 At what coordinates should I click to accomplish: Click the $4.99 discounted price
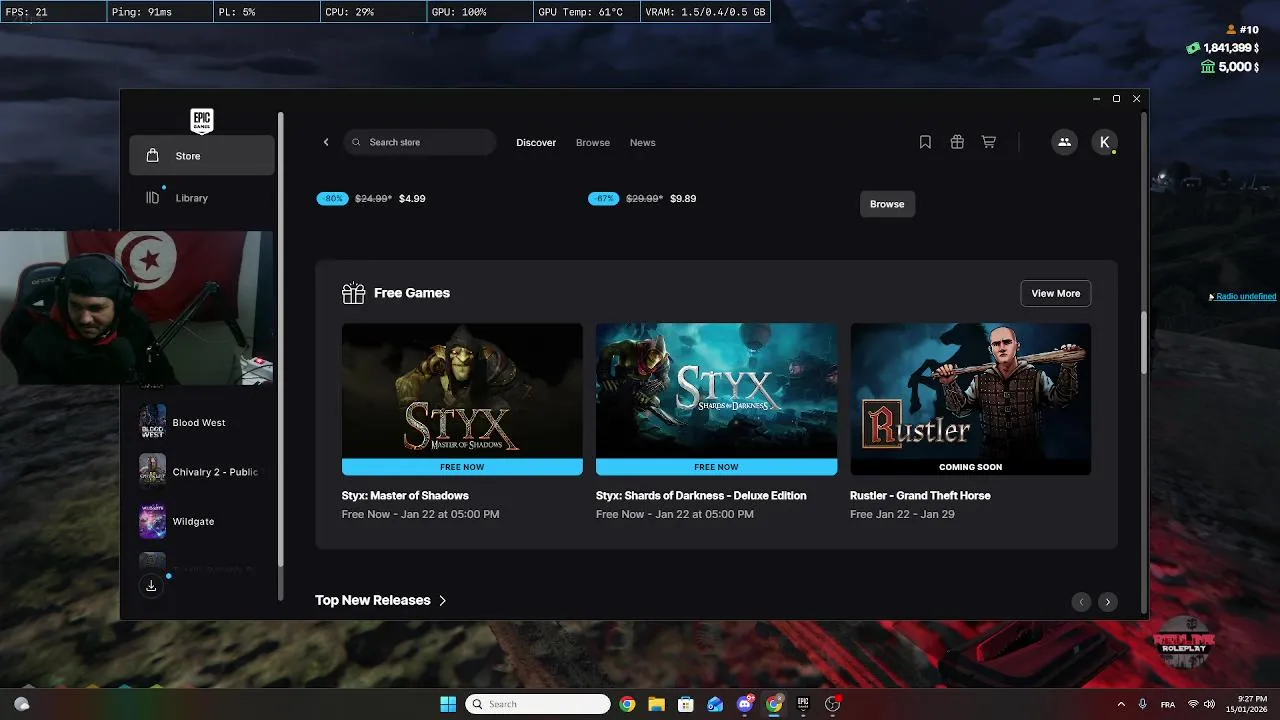[x=412, y=199]
